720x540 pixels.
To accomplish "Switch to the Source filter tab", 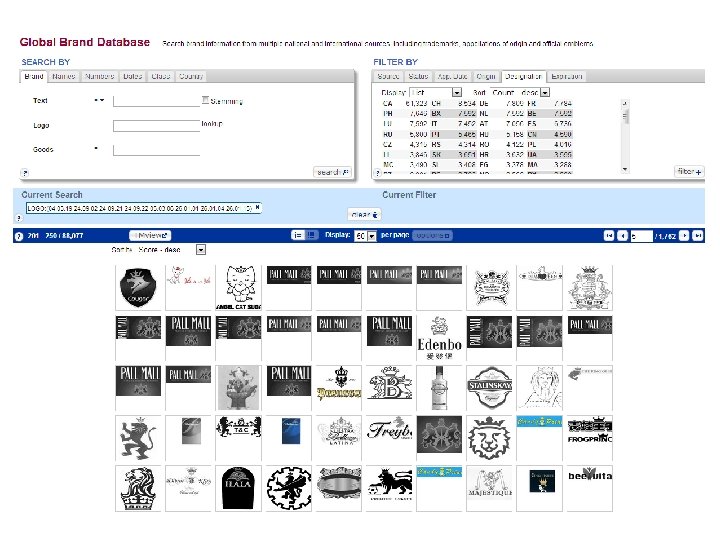I will pos(388,76).
